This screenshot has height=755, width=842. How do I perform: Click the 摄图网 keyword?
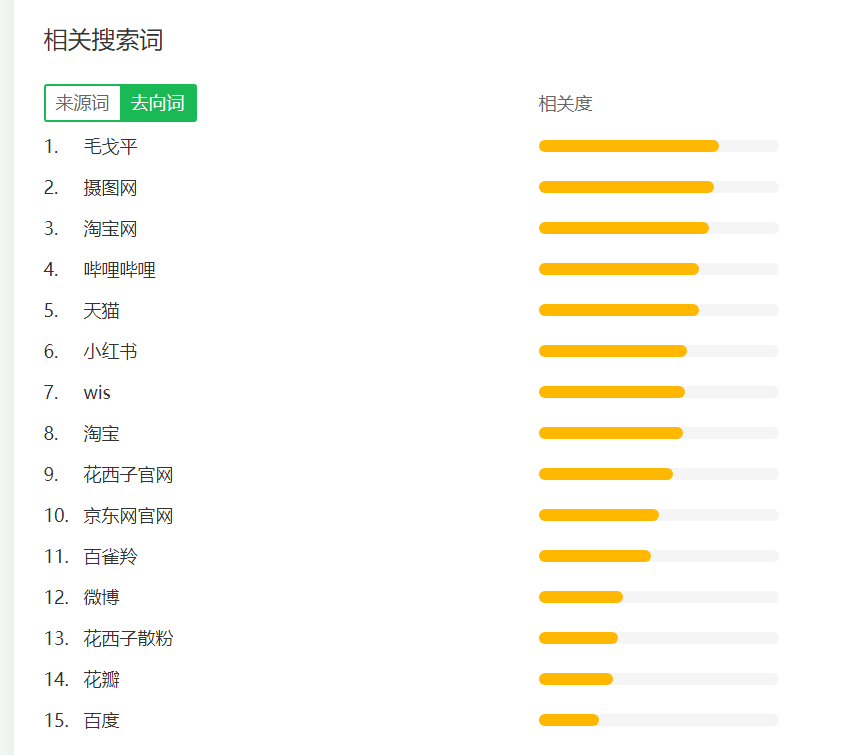point(111,188)
